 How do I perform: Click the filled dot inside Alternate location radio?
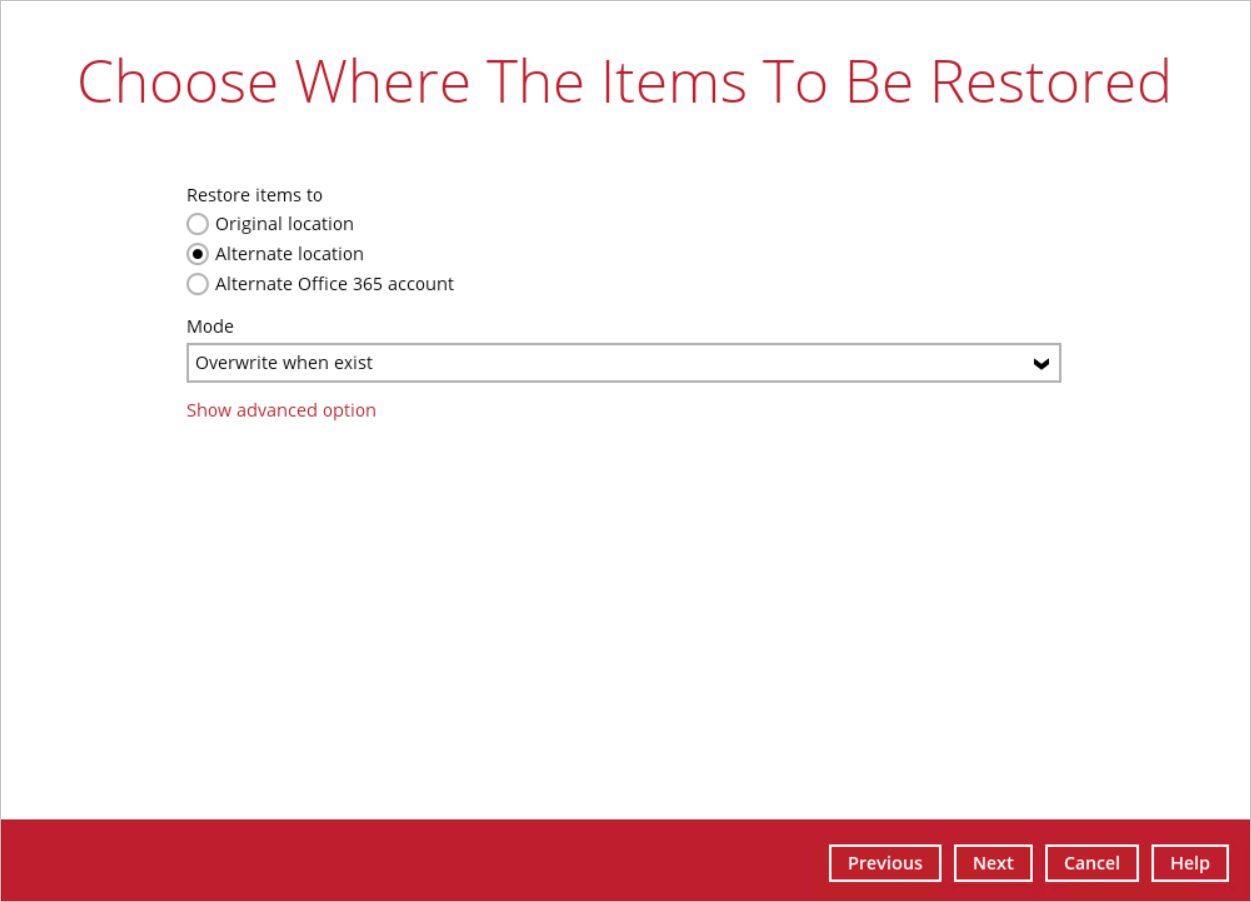[198, 254]
